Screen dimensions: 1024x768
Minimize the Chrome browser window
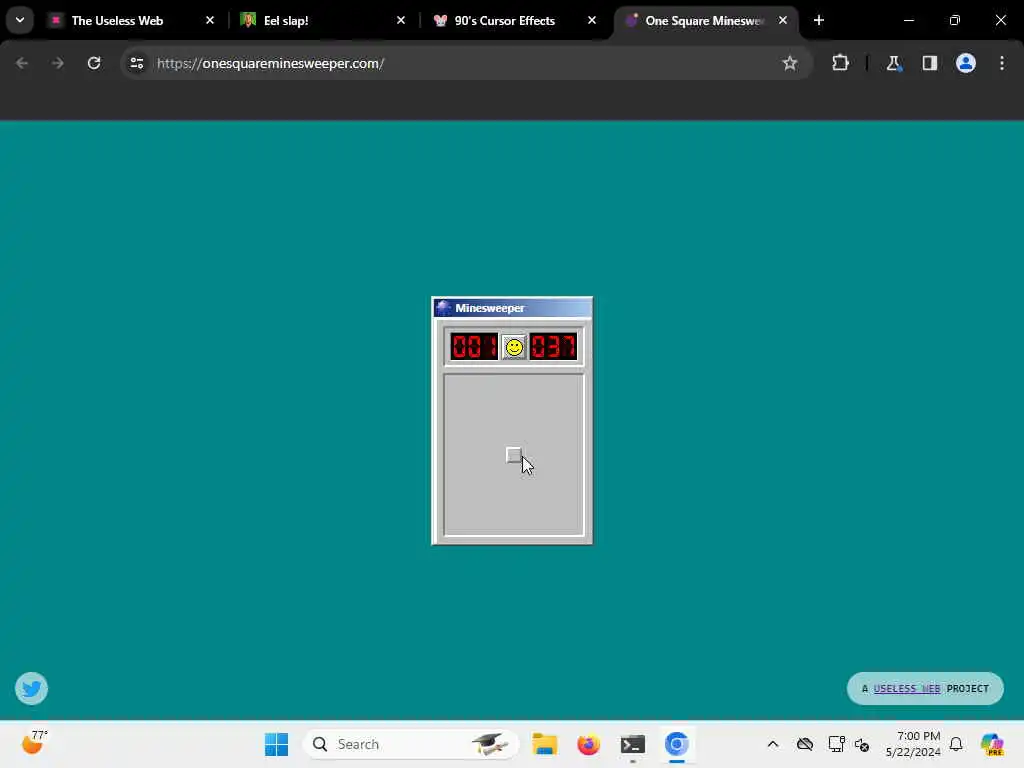(908, 20)
